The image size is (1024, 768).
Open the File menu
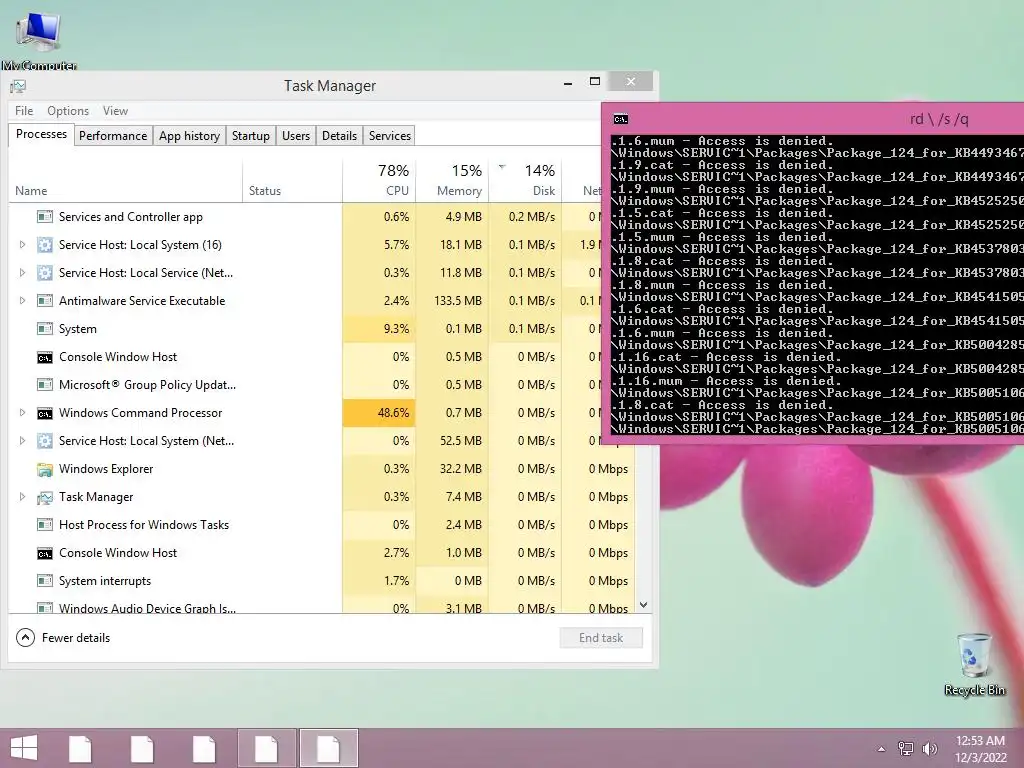[x=24, y=111]
